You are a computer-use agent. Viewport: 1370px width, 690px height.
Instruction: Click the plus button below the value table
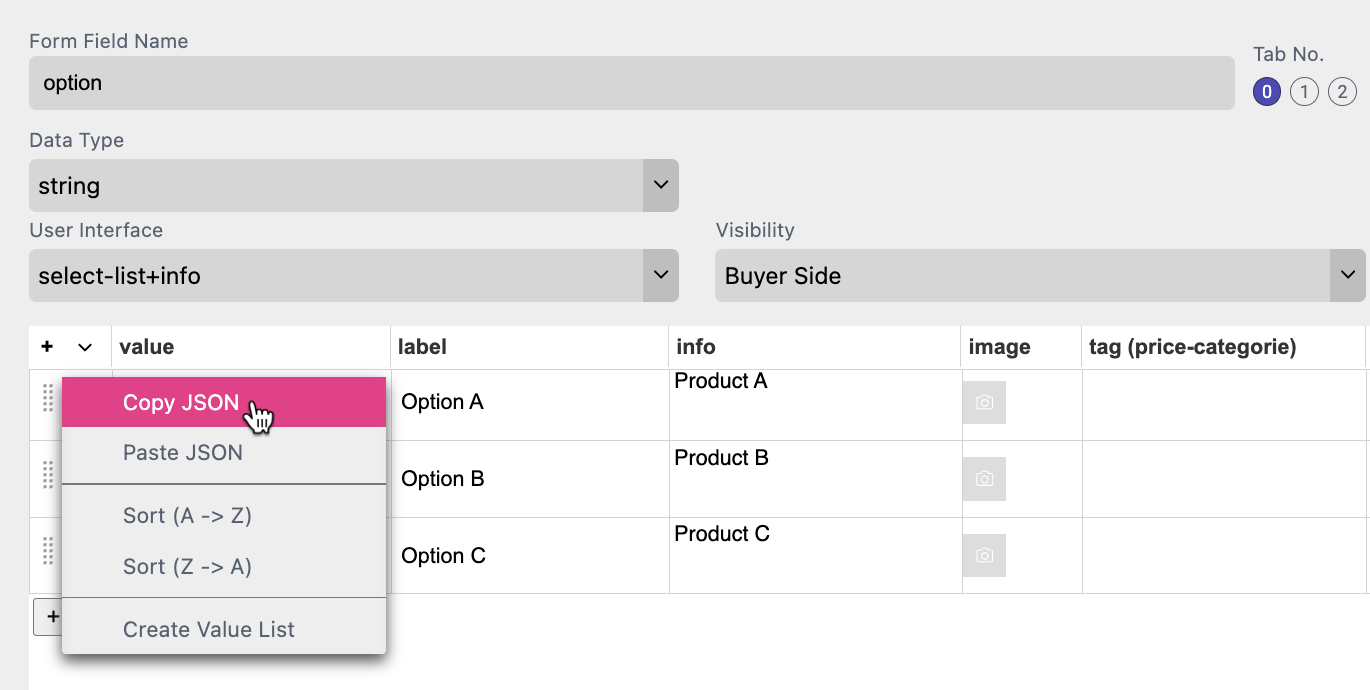pyautogui.click(x=53, y=617)
